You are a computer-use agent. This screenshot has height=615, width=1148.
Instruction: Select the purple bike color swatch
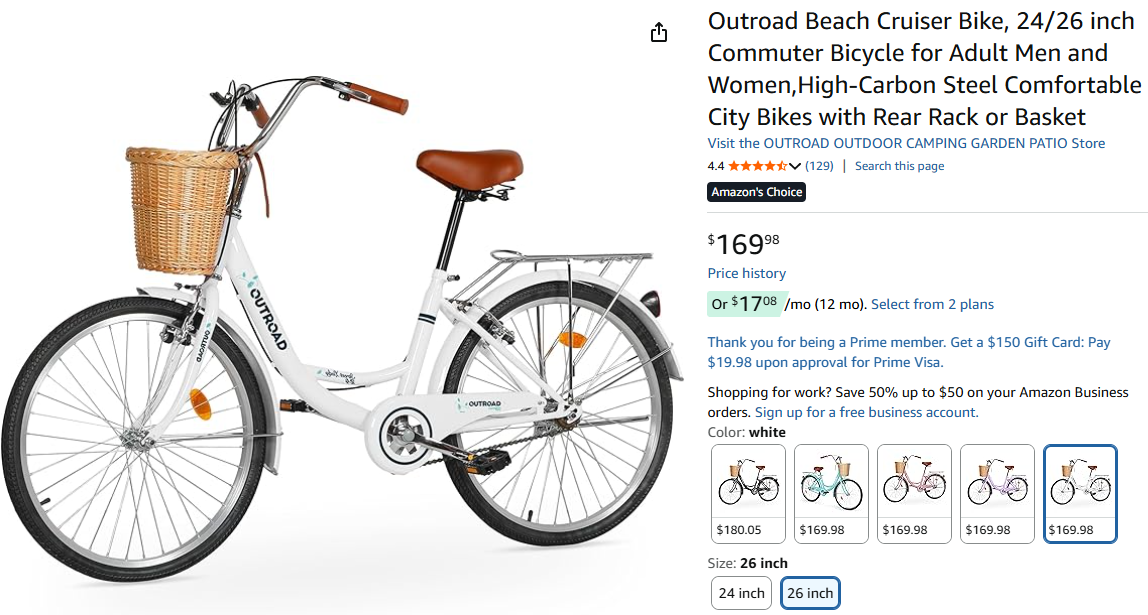pos(997,493)
